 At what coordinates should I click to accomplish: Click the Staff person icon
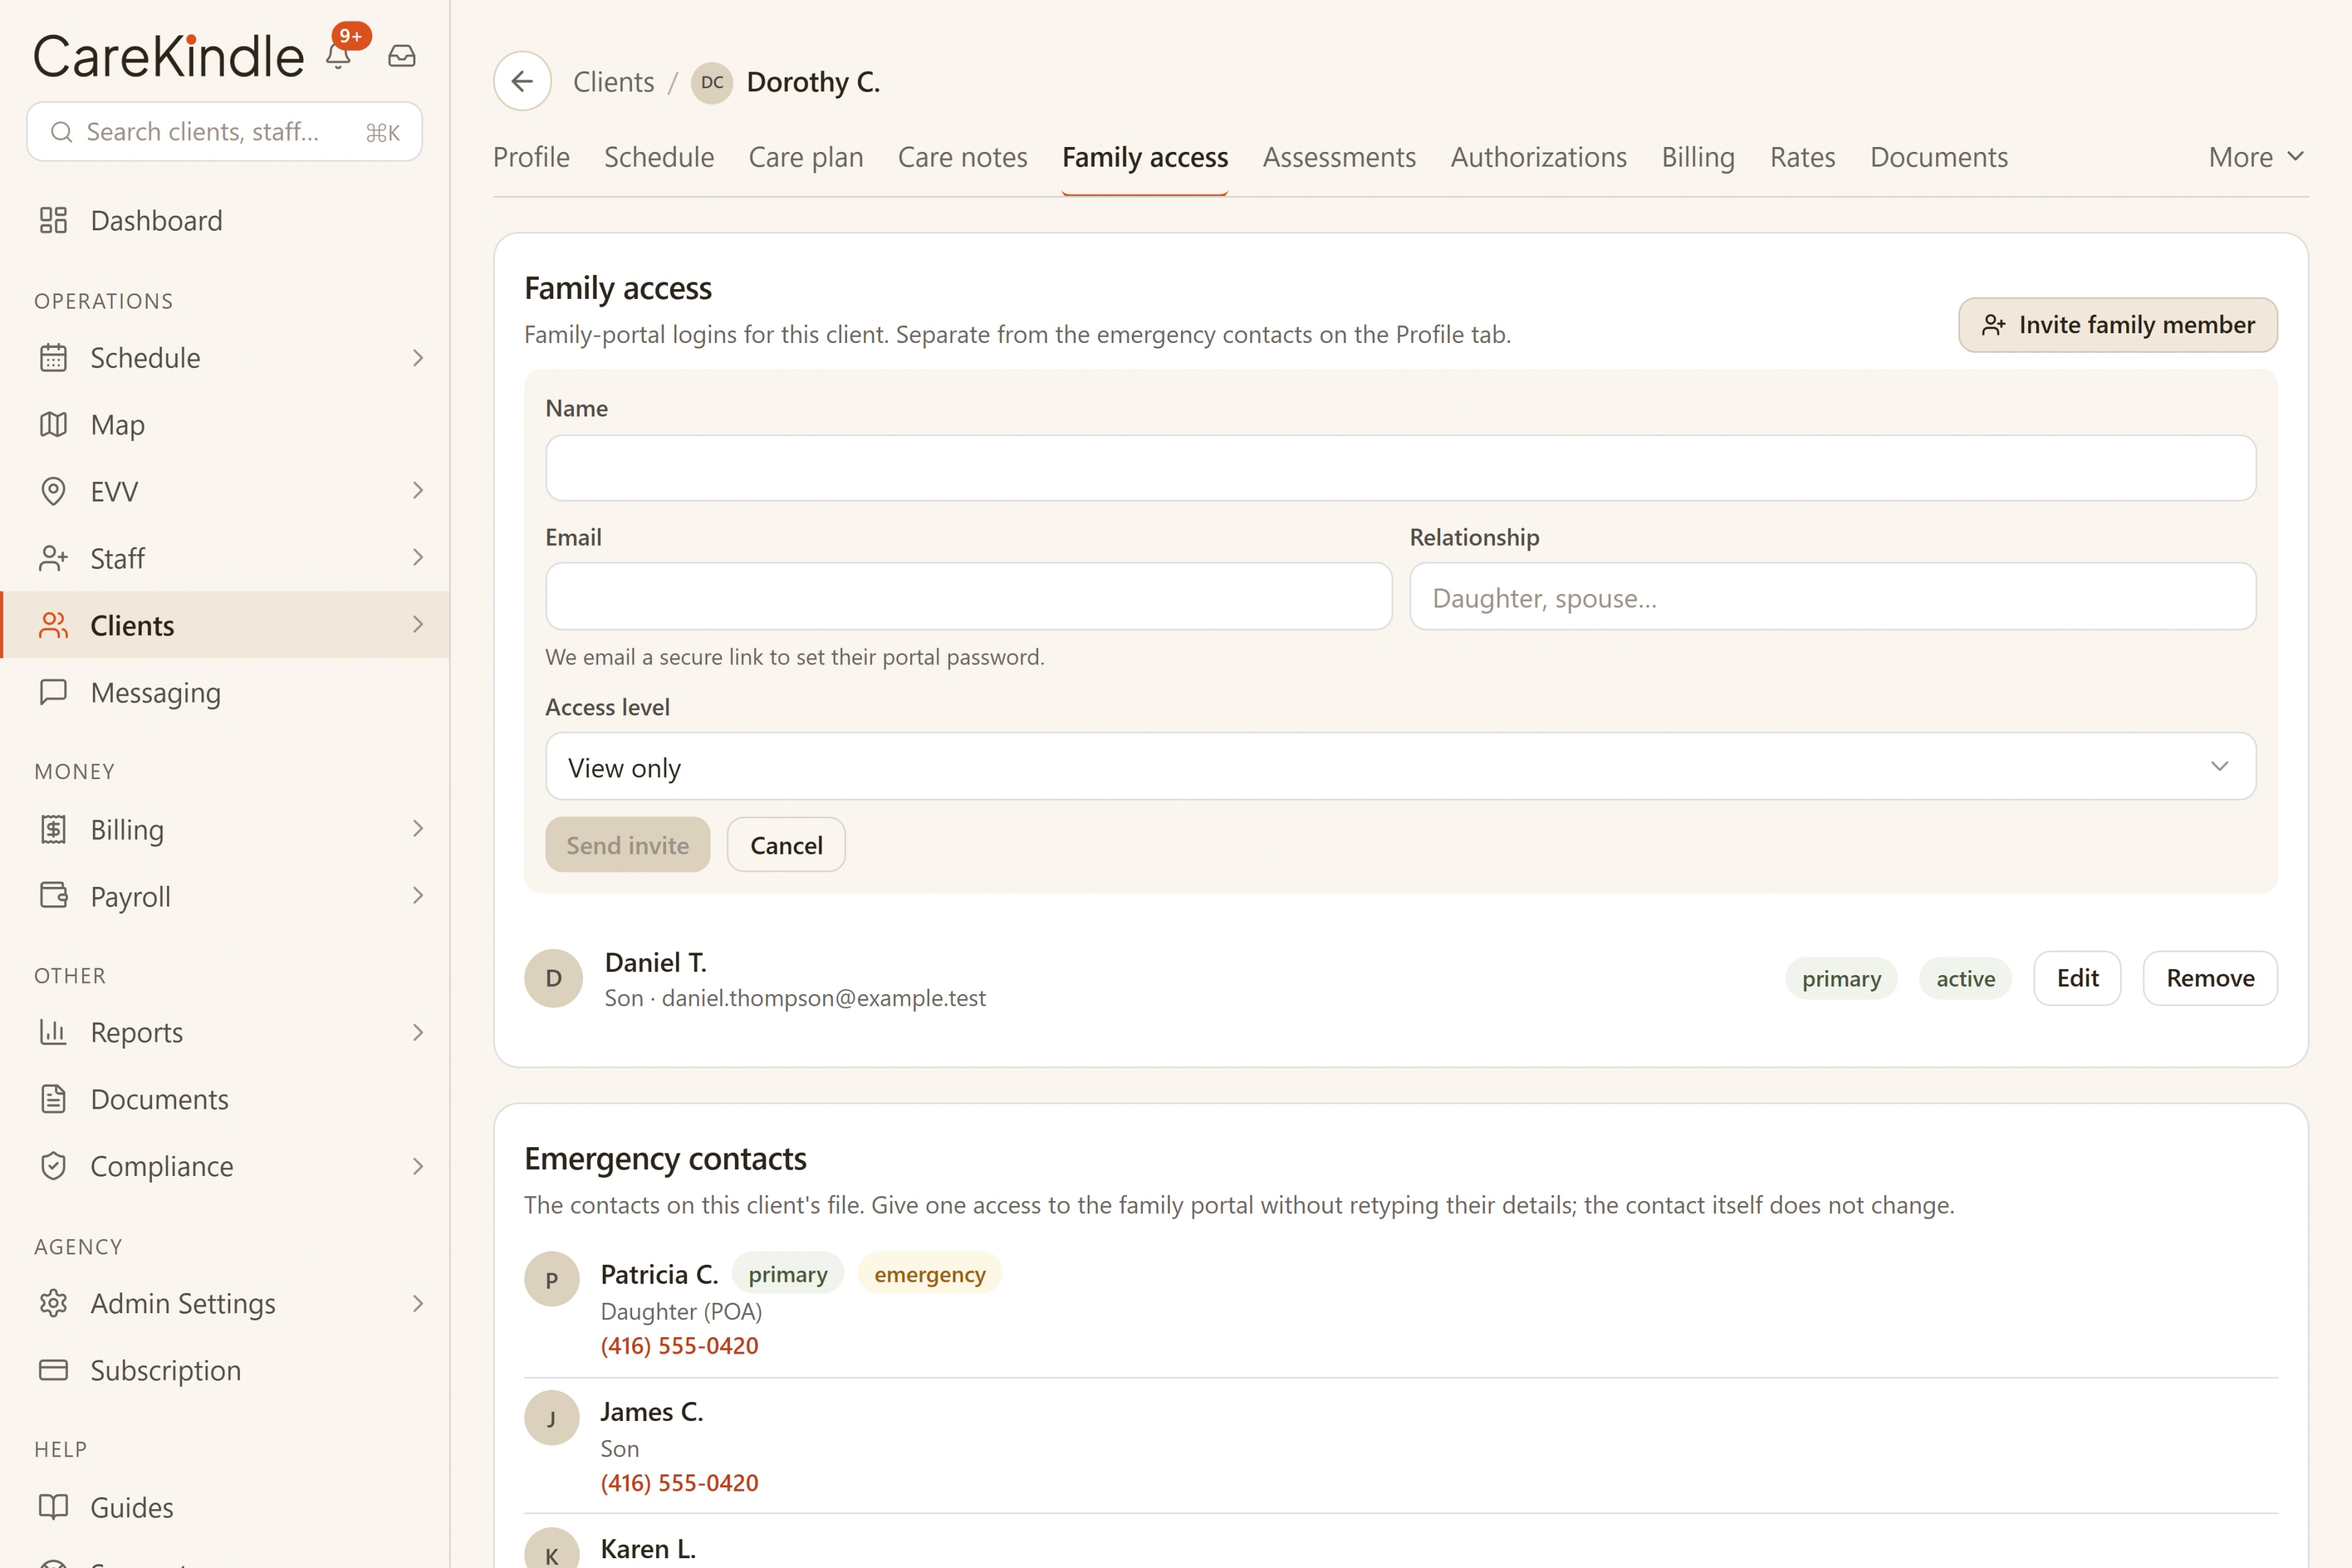tap(53, 558)
